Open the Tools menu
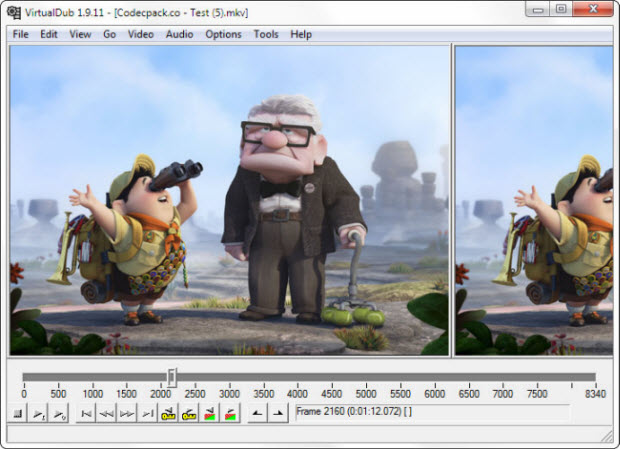The width and height of the screenshot is (620, 449). (x=266, y=34)
